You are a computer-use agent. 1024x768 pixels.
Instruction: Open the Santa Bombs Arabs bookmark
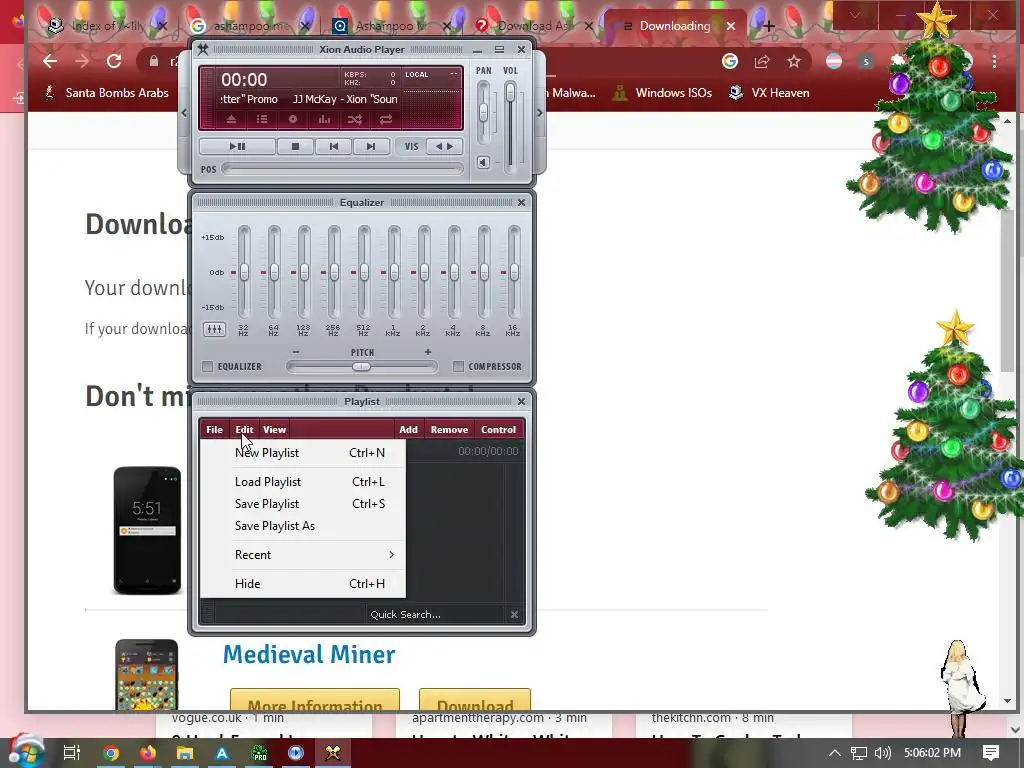tap(106, 93)
